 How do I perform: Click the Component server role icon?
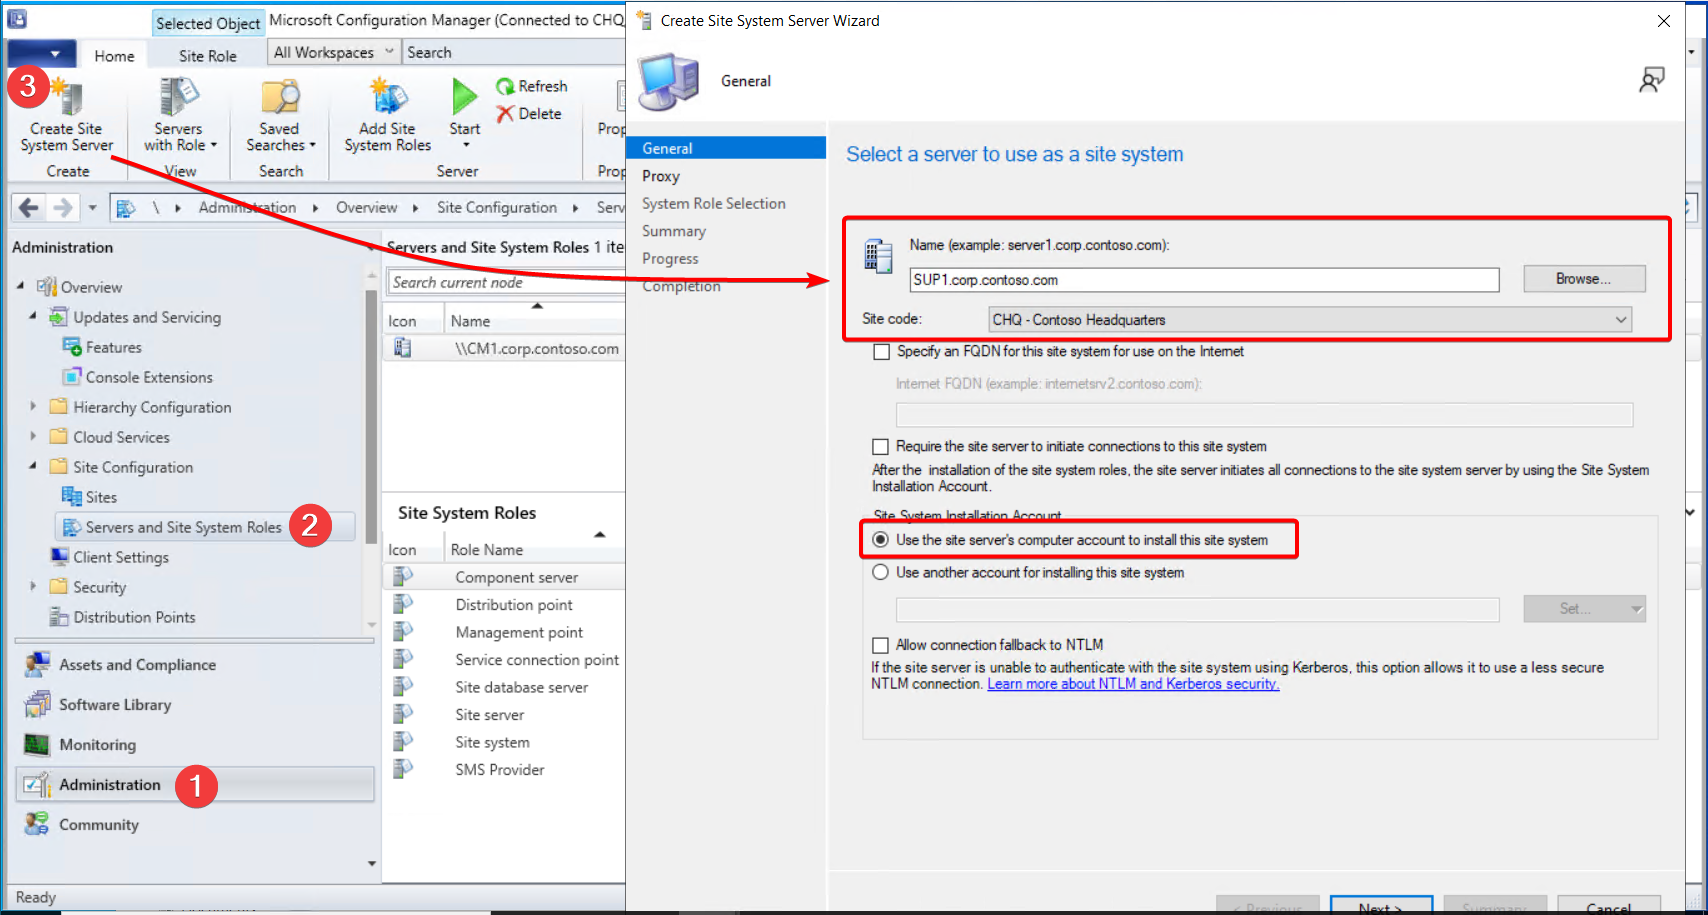point(403,577)
